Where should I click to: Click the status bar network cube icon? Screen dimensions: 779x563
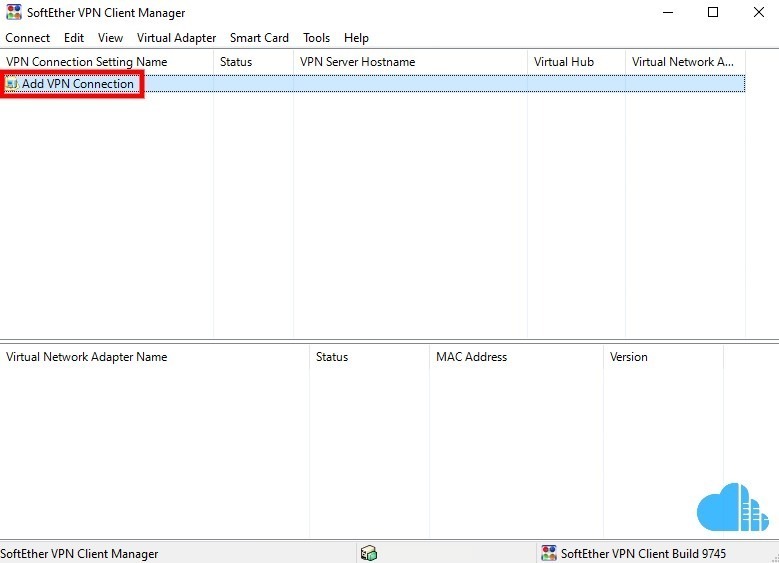[369, 553]
